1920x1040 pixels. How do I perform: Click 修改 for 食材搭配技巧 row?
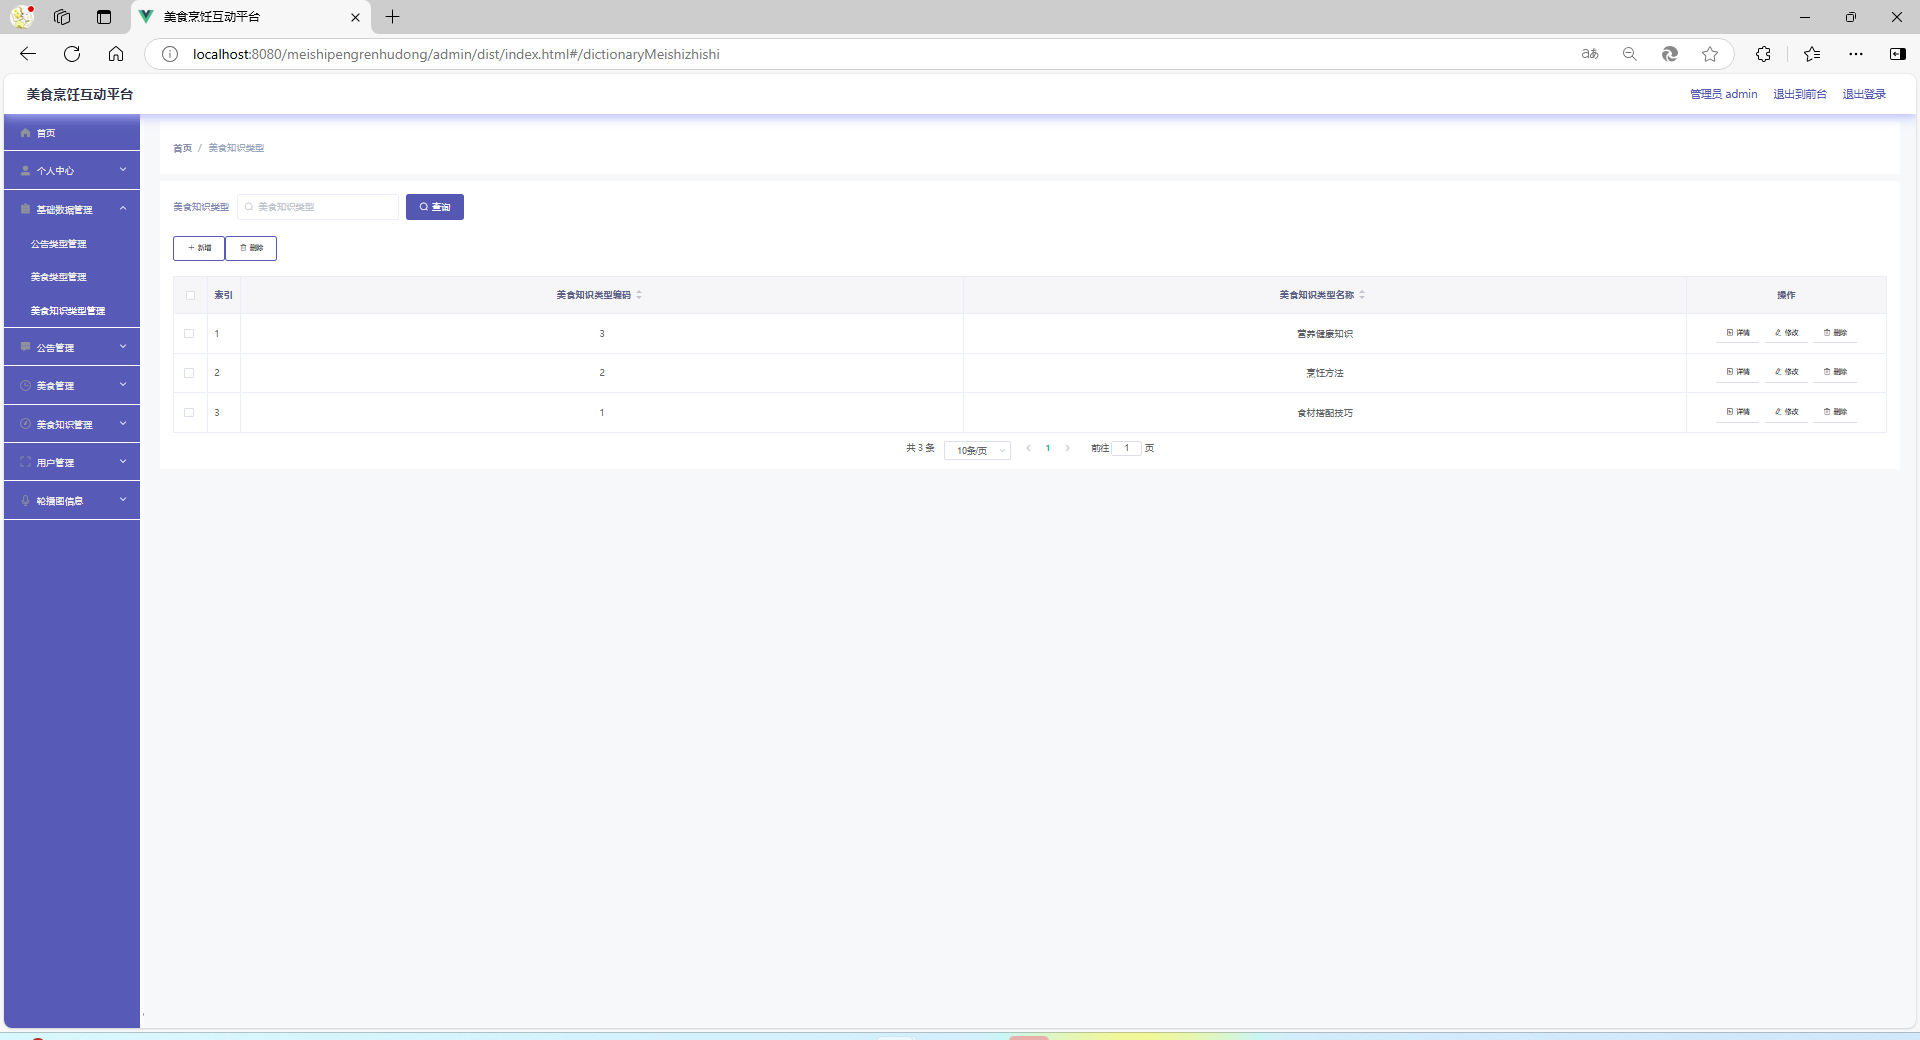point(1787,412)
